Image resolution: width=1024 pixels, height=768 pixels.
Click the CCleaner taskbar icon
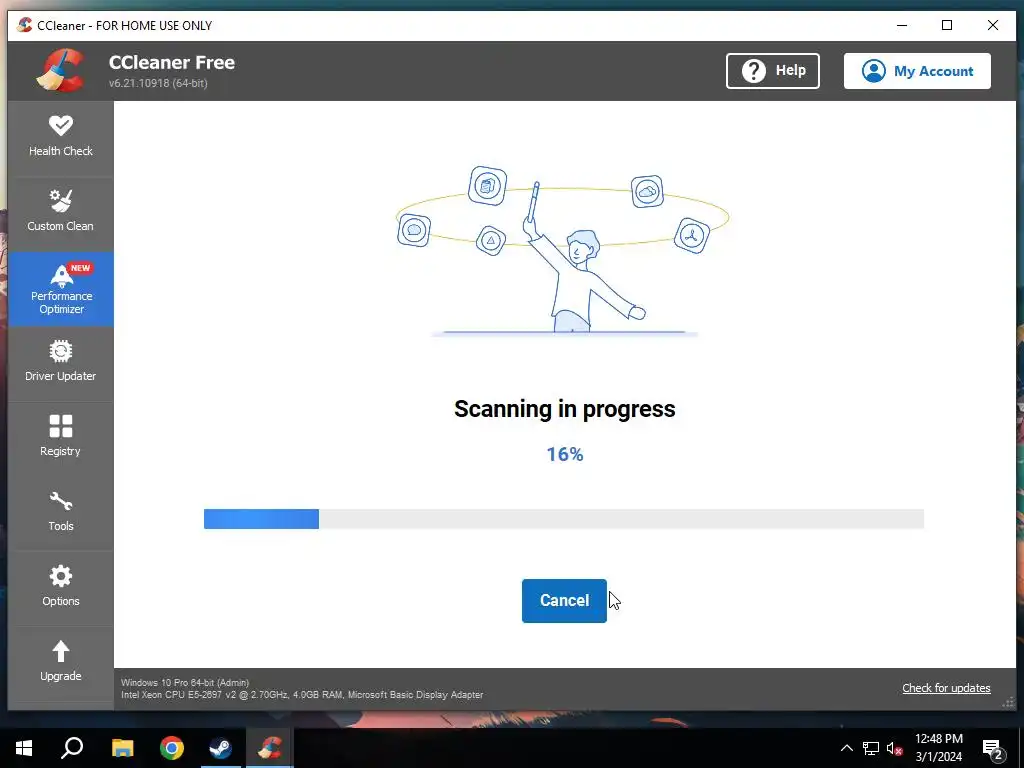pos(270,748)
